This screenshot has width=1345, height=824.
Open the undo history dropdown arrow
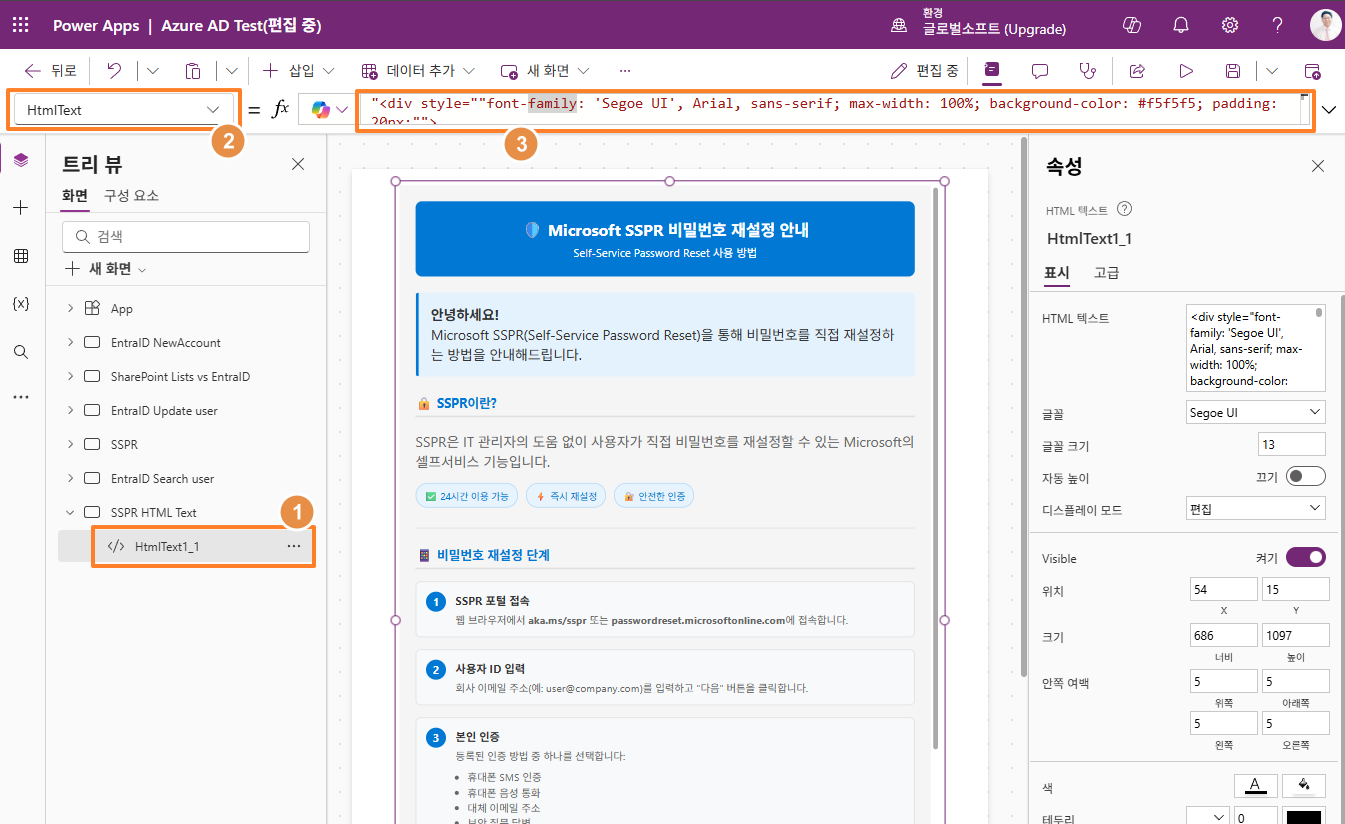(x=153, y=71)
